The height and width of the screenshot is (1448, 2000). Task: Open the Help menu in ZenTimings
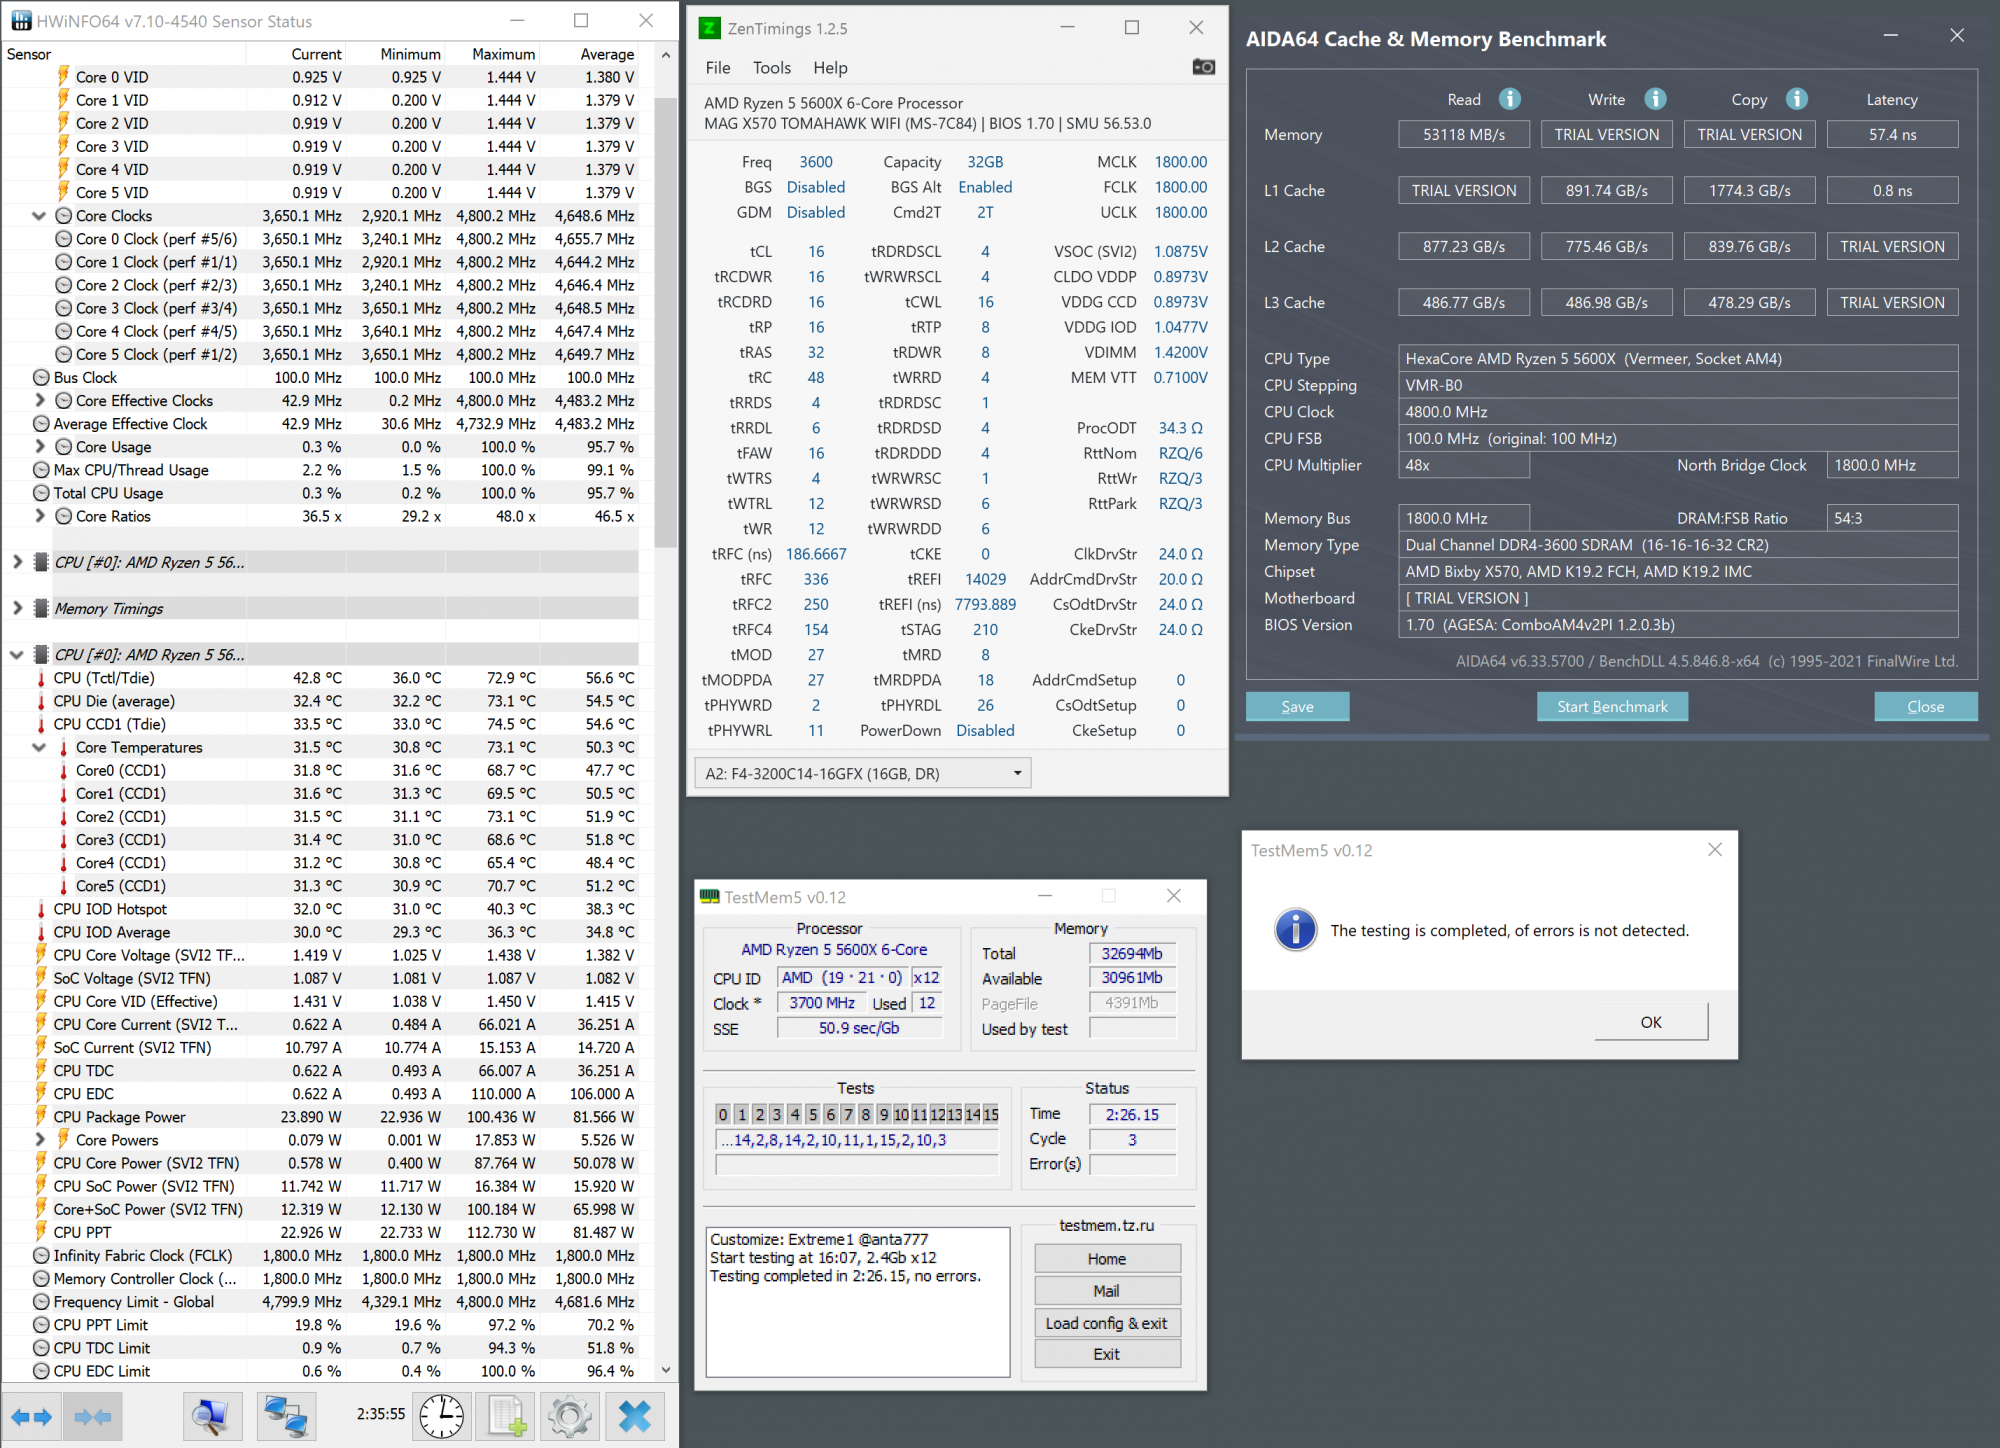tap(829, 68)
